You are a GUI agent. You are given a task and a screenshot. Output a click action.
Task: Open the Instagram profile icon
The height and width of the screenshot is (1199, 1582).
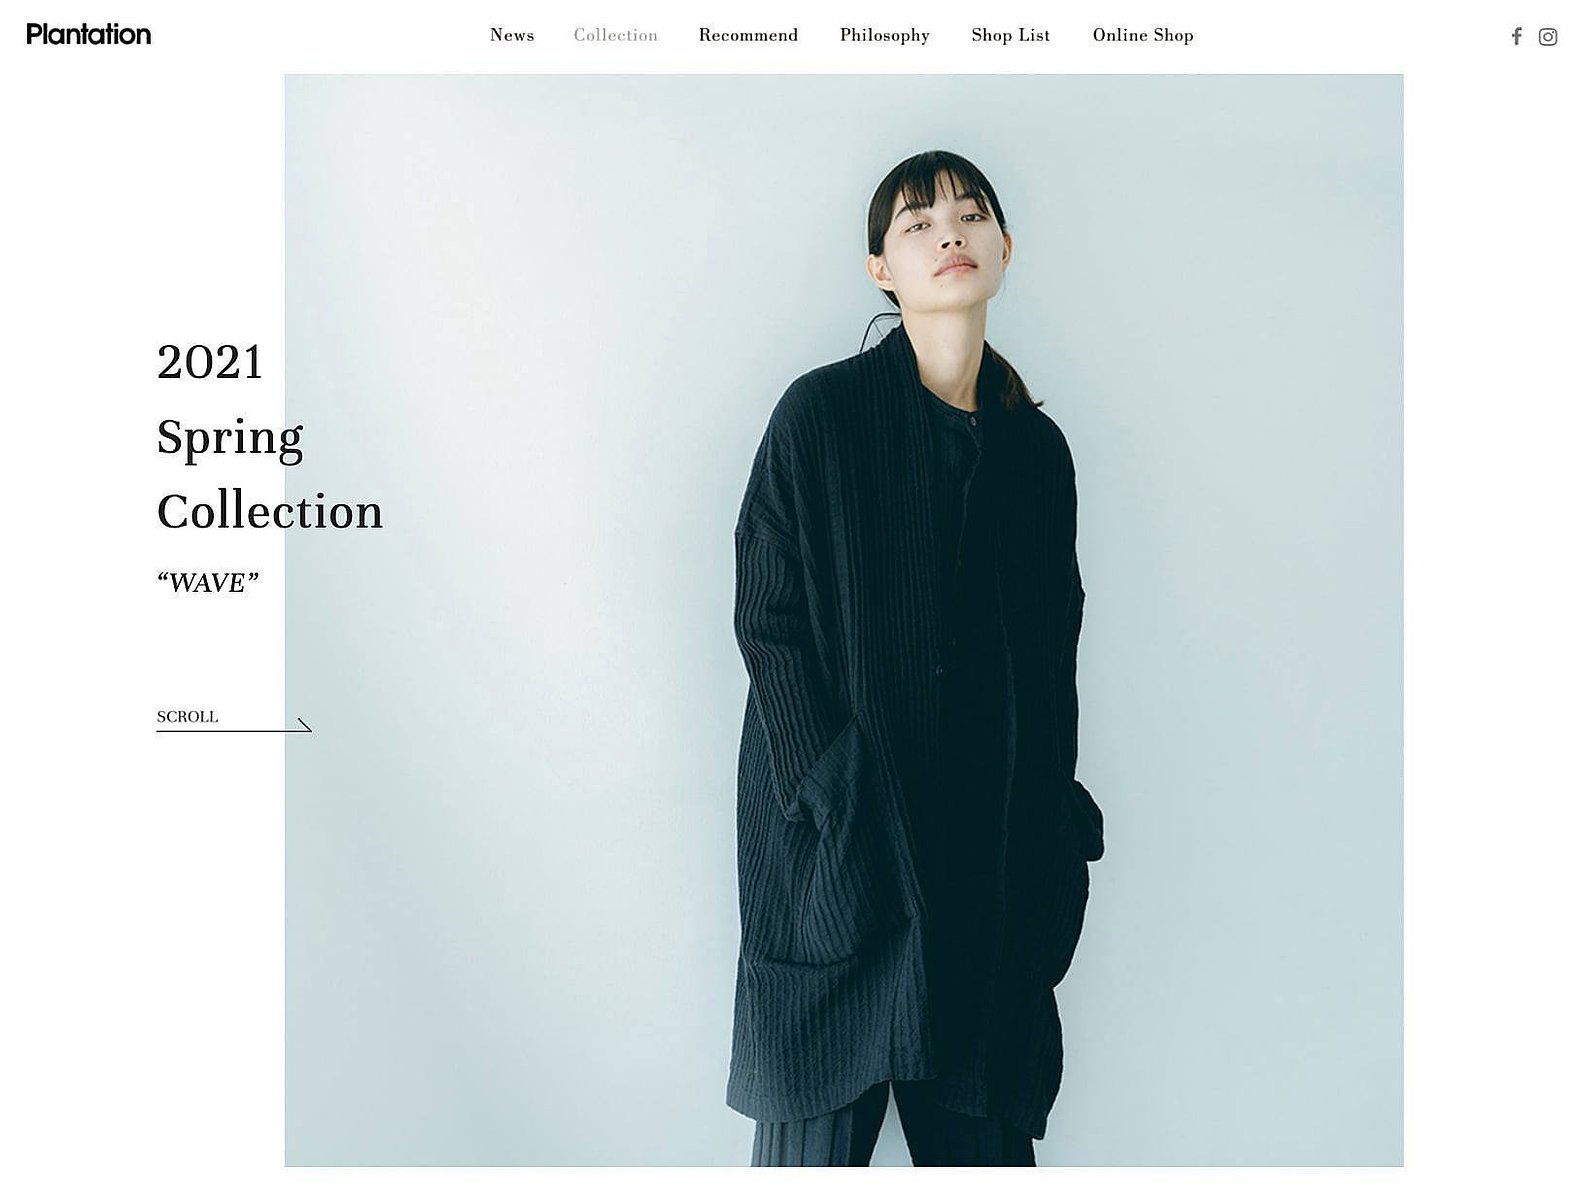(1548, 37)
